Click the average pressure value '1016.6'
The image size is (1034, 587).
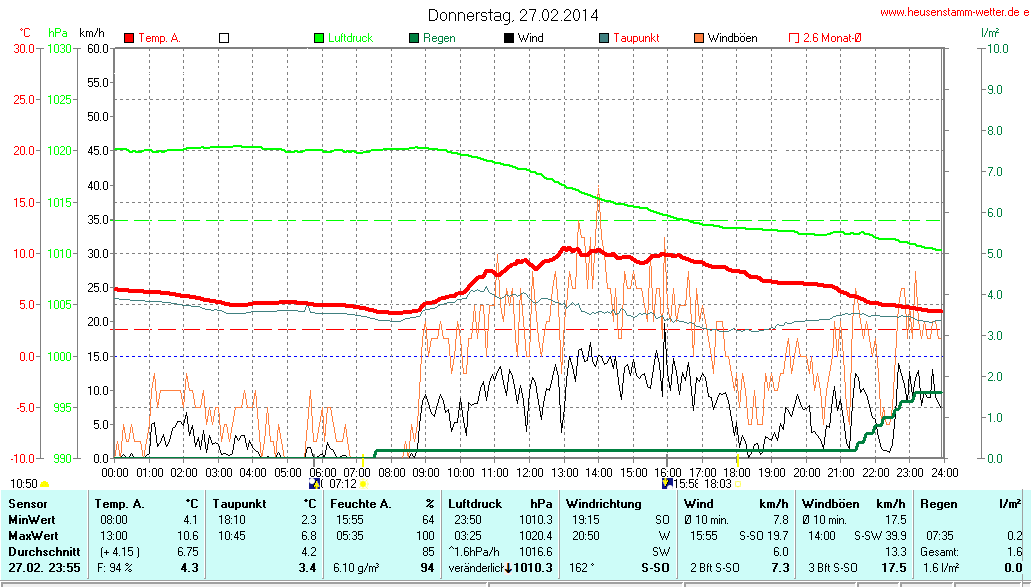click(536, 551)
